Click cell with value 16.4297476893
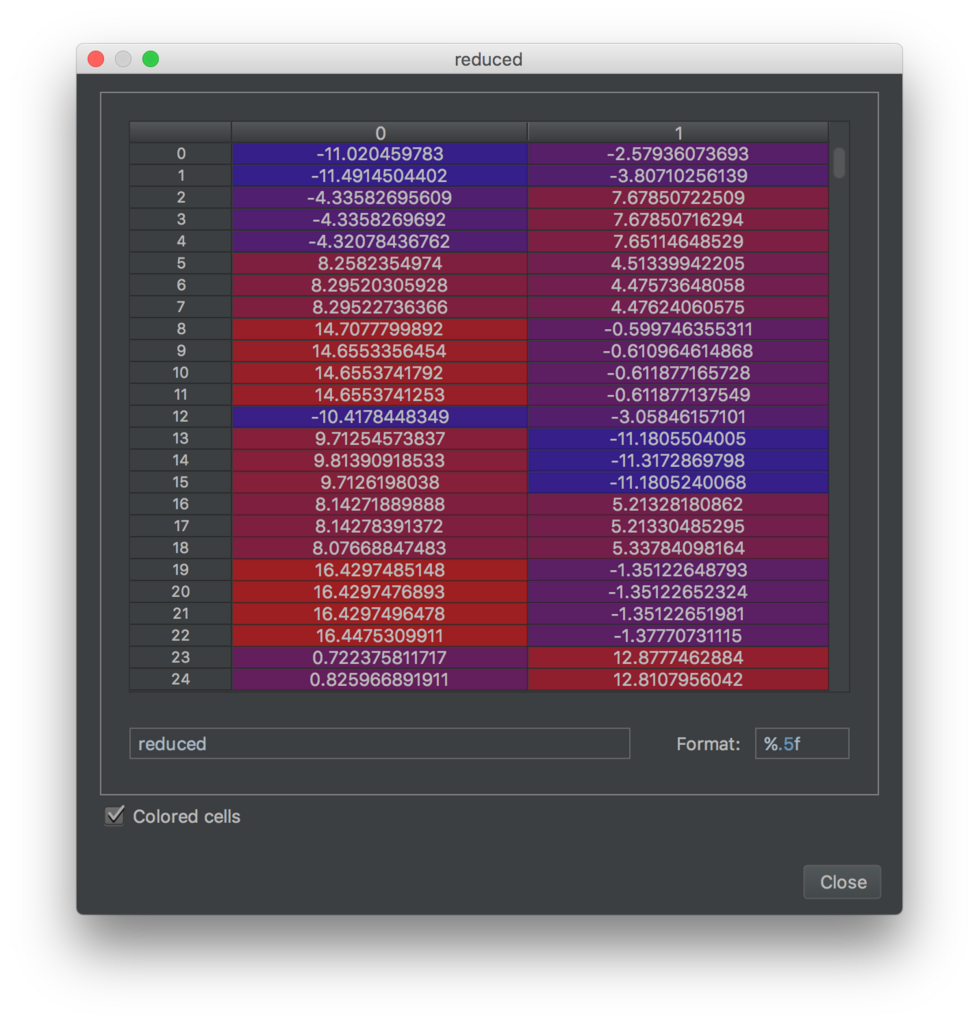979x1024 pixels. [x=379, y=592]
